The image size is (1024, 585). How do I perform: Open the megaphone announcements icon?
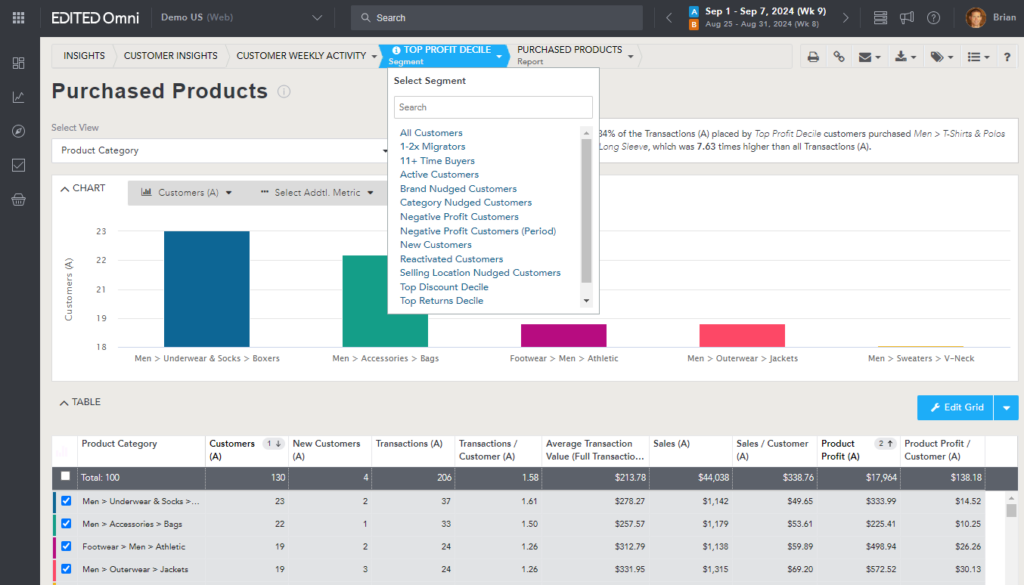907,18
